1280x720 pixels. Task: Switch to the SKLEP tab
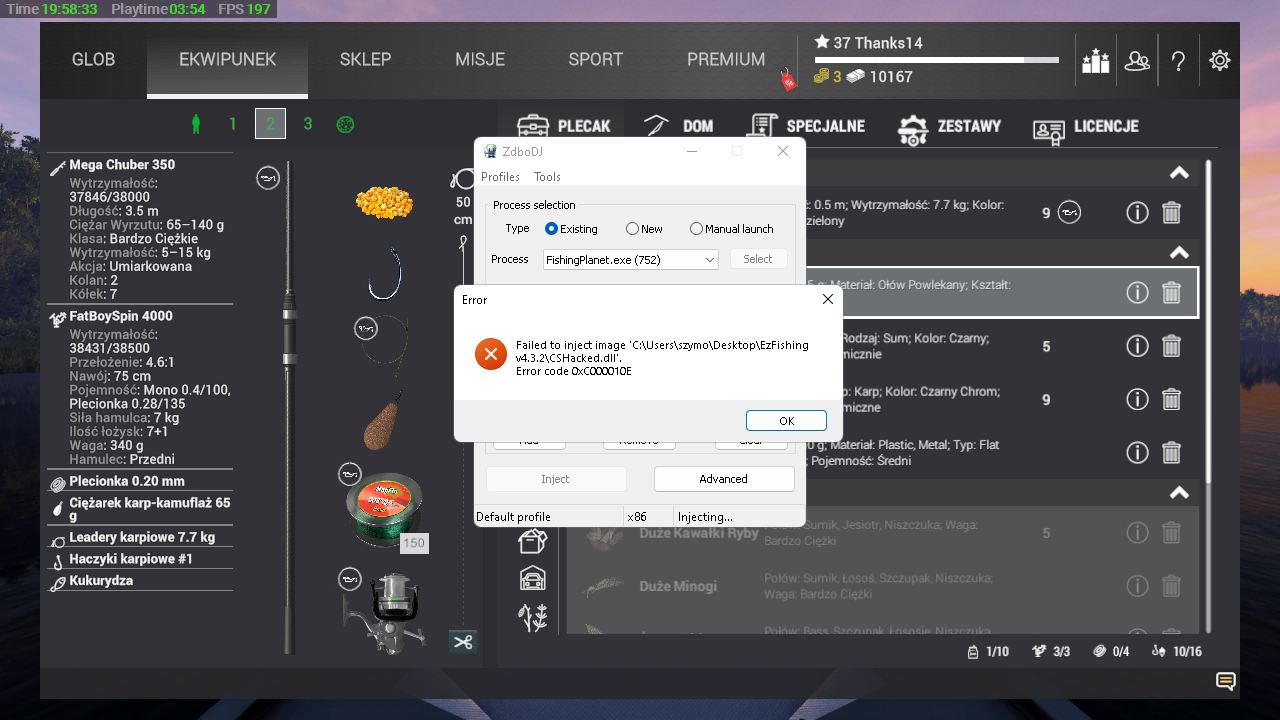(x=365, y=60)
